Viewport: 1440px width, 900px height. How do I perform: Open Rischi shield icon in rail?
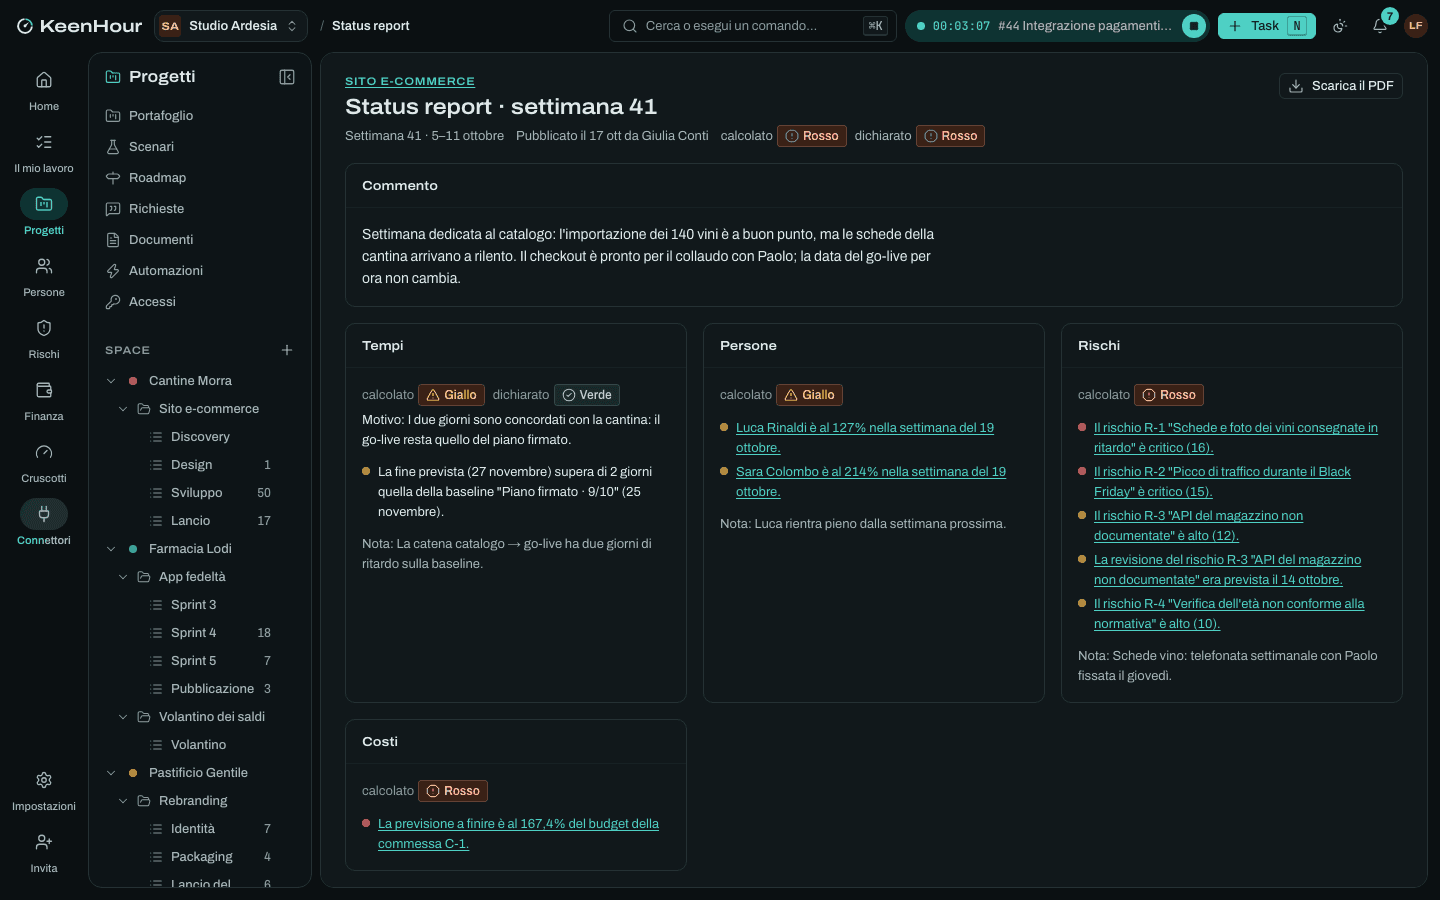(x=44, y=339)
